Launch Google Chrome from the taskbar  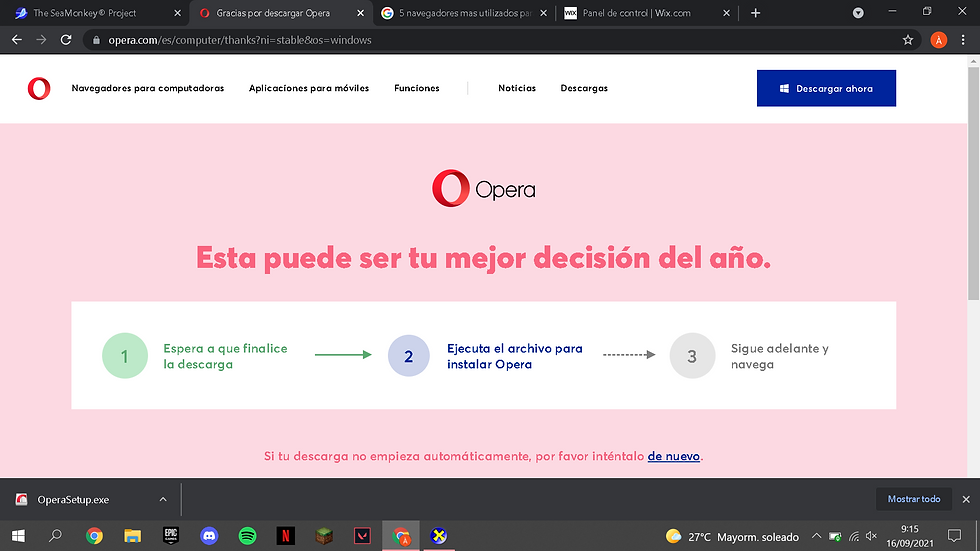coord(94,536)
